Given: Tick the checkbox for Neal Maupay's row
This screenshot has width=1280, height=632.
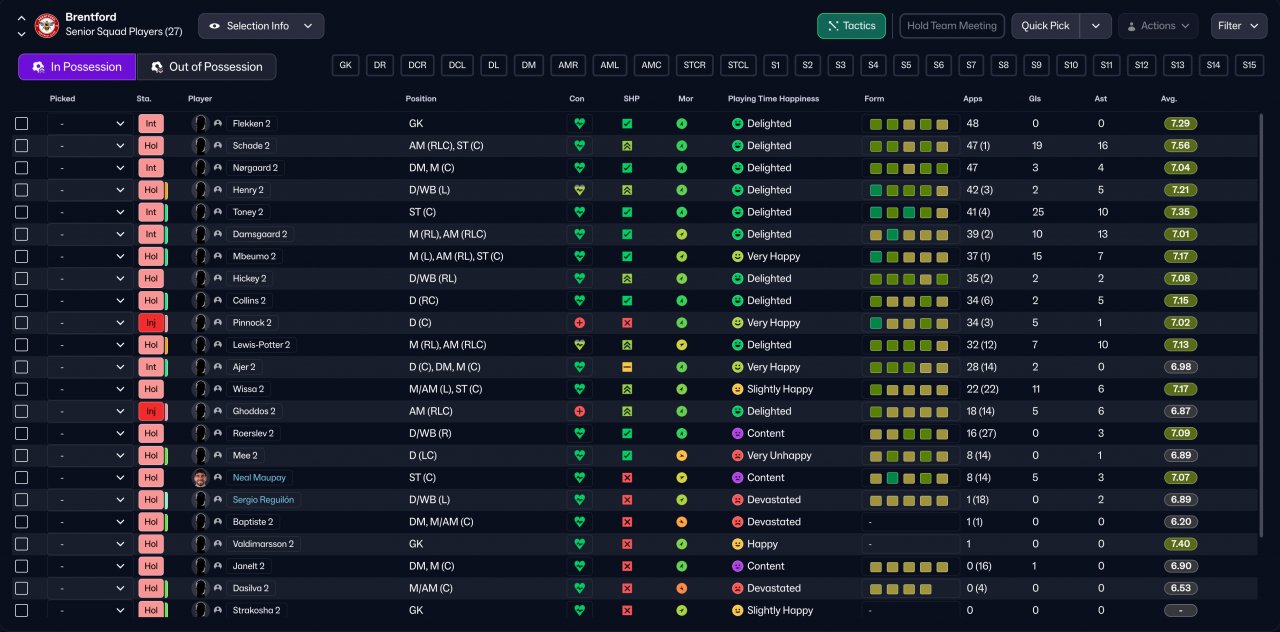Looking at the screenshot, I should point(22,478).
